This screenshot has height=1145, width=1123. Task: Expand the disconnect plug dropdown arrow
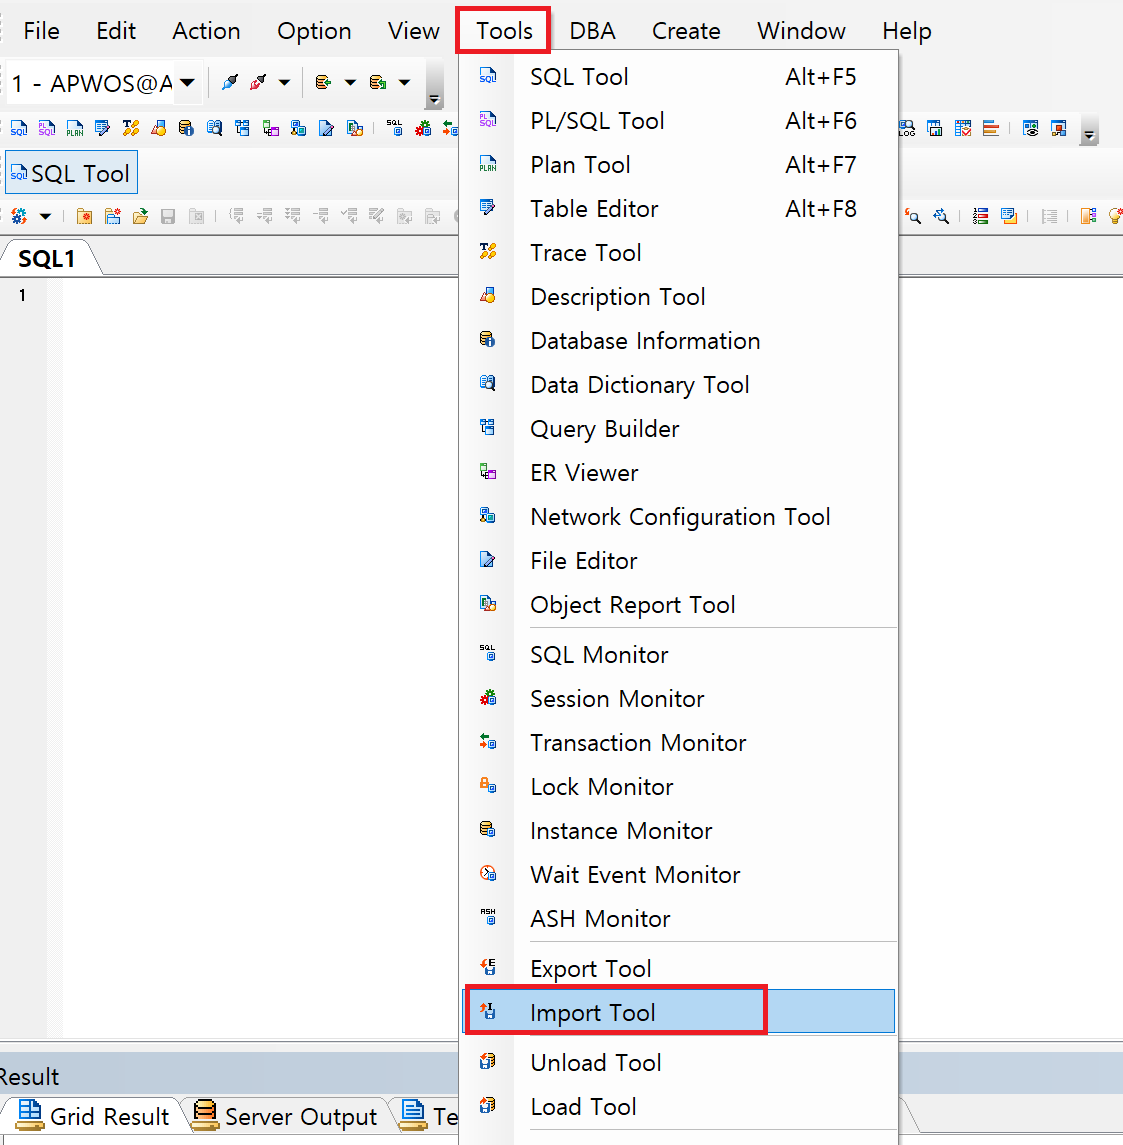[x=285, y=83]
